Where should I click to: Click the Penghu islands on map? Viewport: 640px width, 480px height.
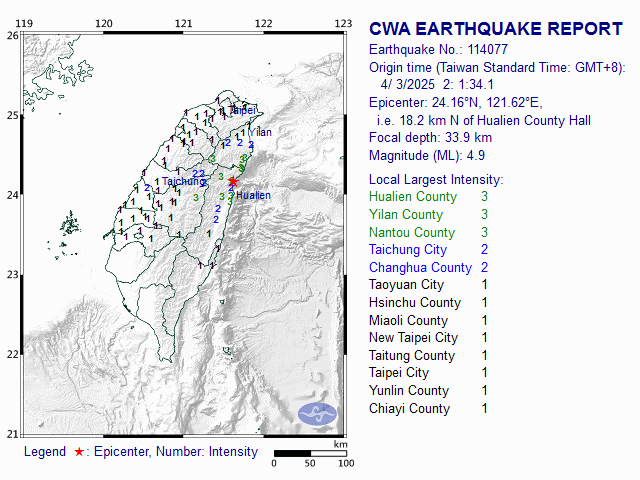(x=70, y=224)
